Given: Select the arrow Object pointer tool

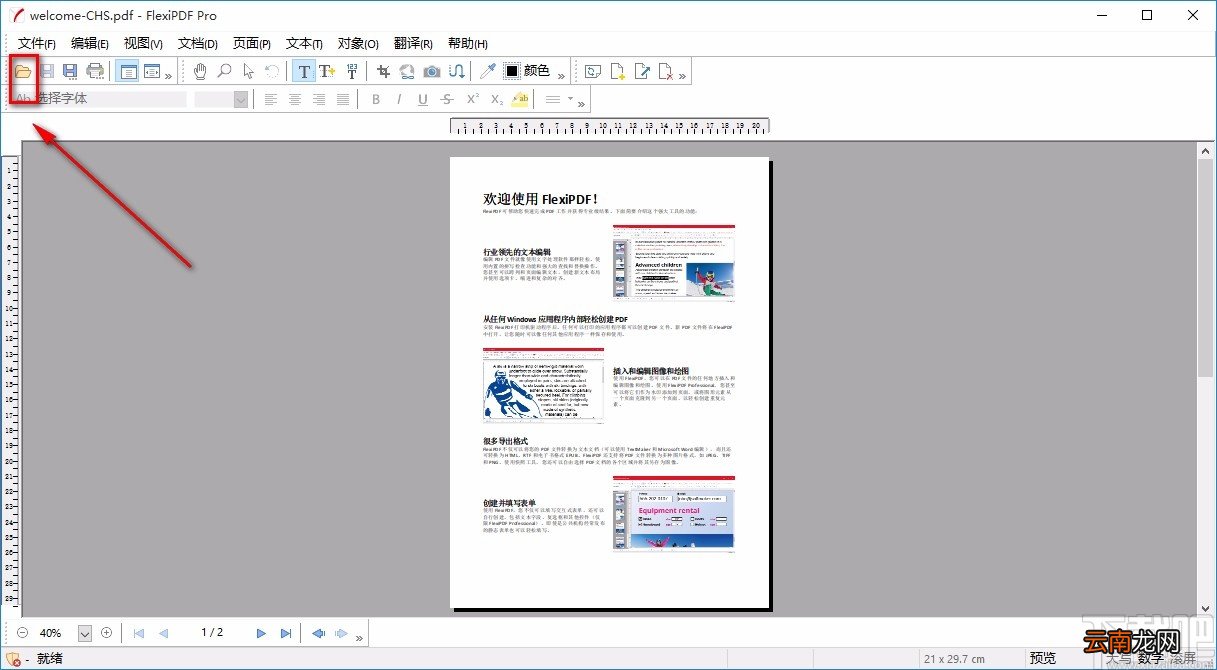Looking at the screenshot, I should 248,71.
